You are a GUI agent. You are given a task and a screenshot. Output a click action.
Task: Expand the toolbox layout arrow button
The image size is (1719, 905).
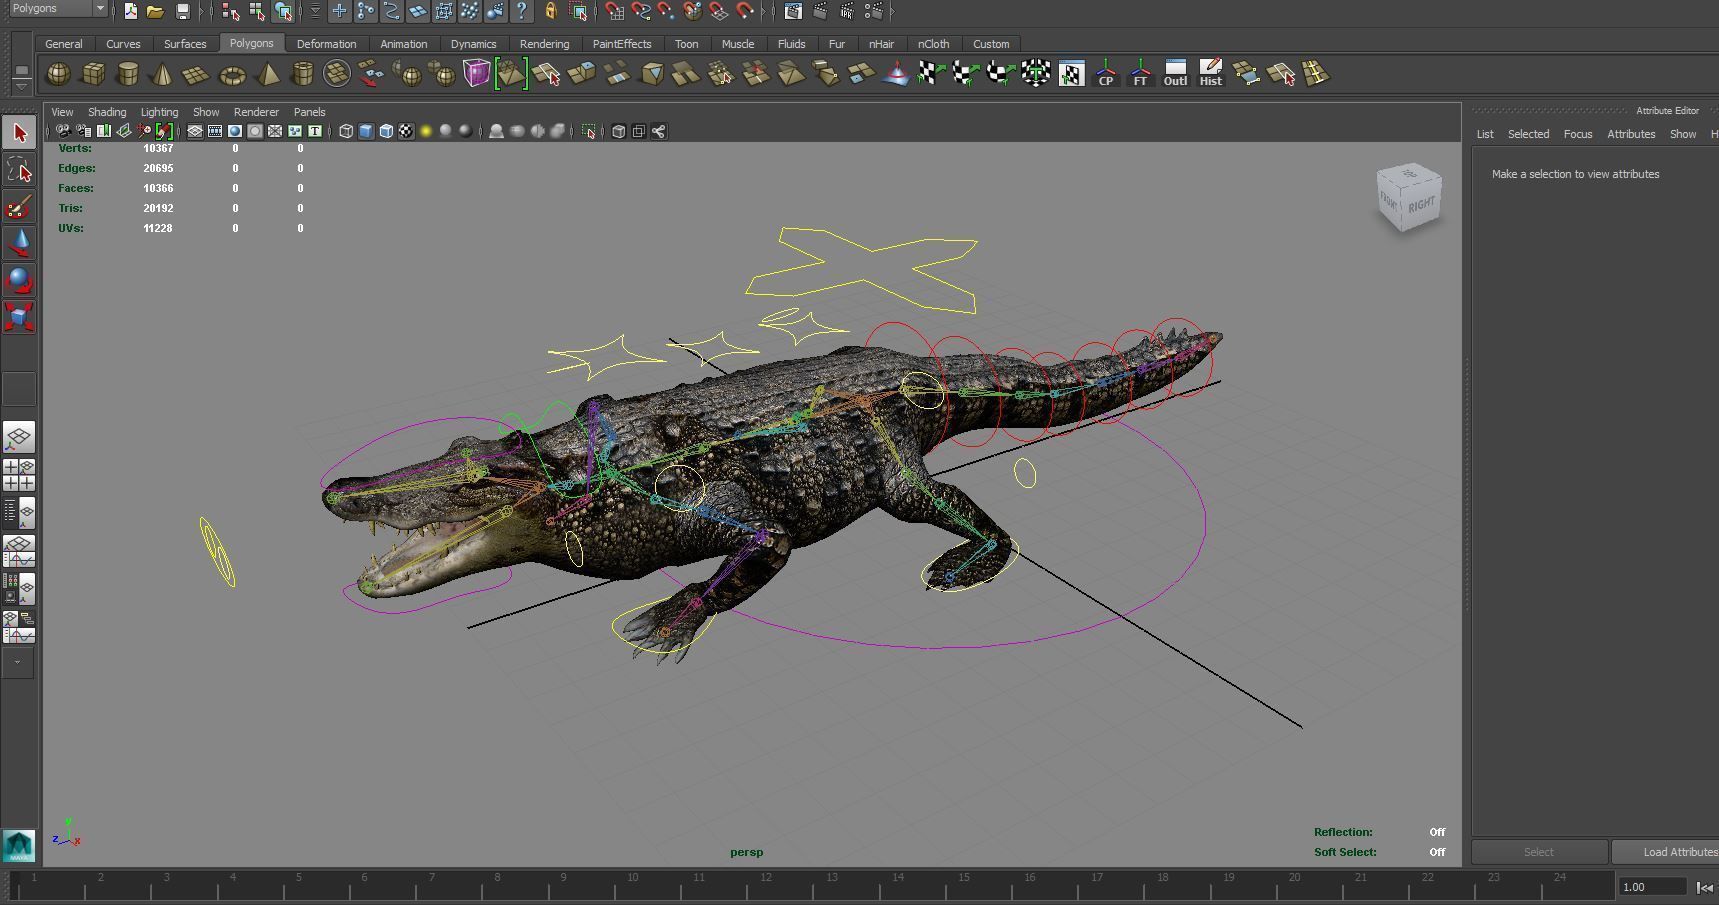18,662
